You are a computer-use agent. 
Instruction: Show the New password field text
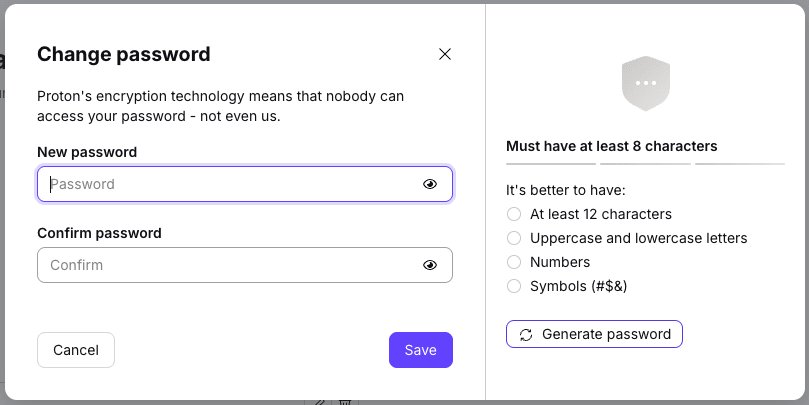(430, 184)
